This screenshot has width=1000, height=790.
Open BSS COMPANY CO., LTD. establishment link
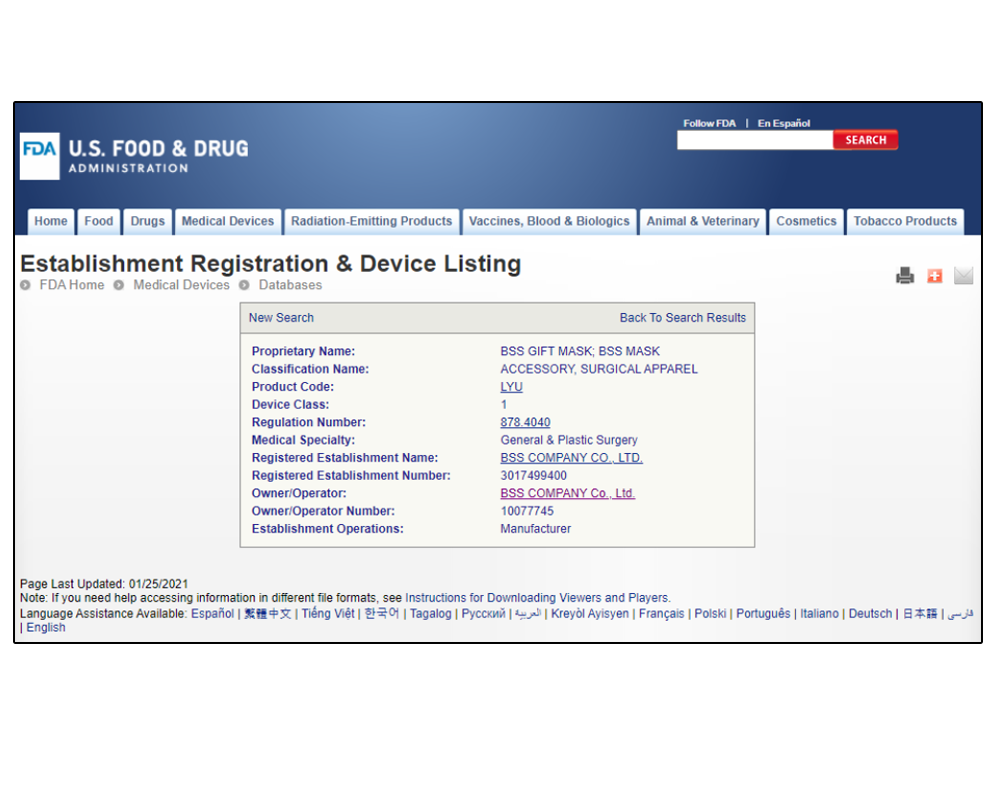click(571, 458)
